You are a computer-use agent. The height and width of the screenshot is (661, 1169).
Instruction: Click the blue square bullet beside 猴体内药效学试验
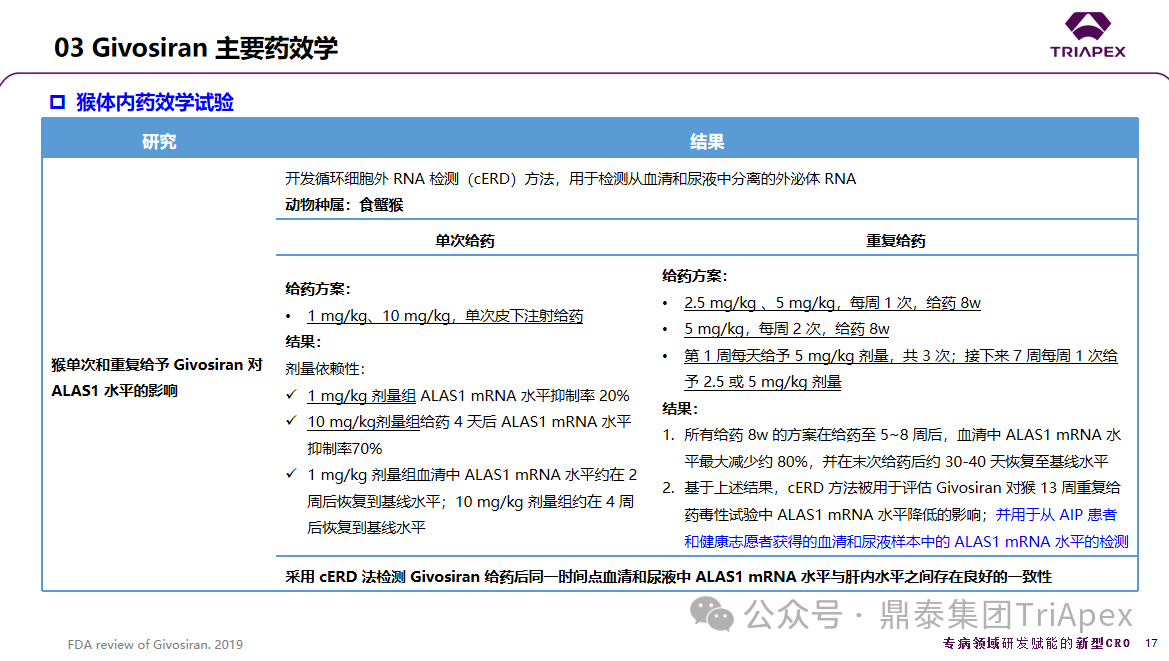tap(58, 102)
